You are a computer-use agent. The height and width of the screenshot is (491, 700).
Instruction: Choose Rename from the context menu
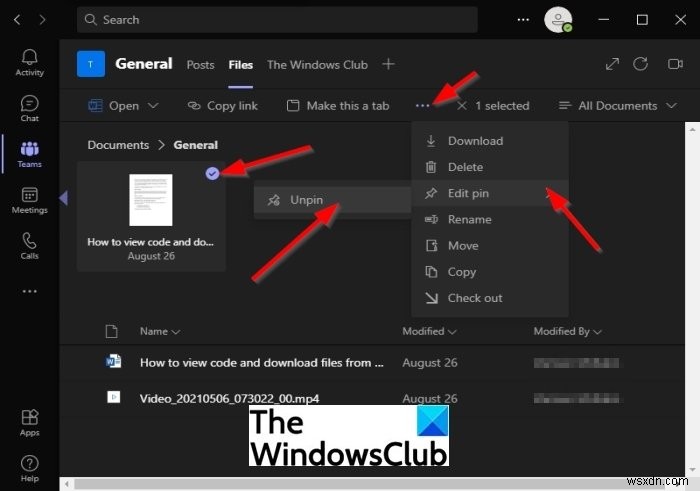tap(490, 220)
